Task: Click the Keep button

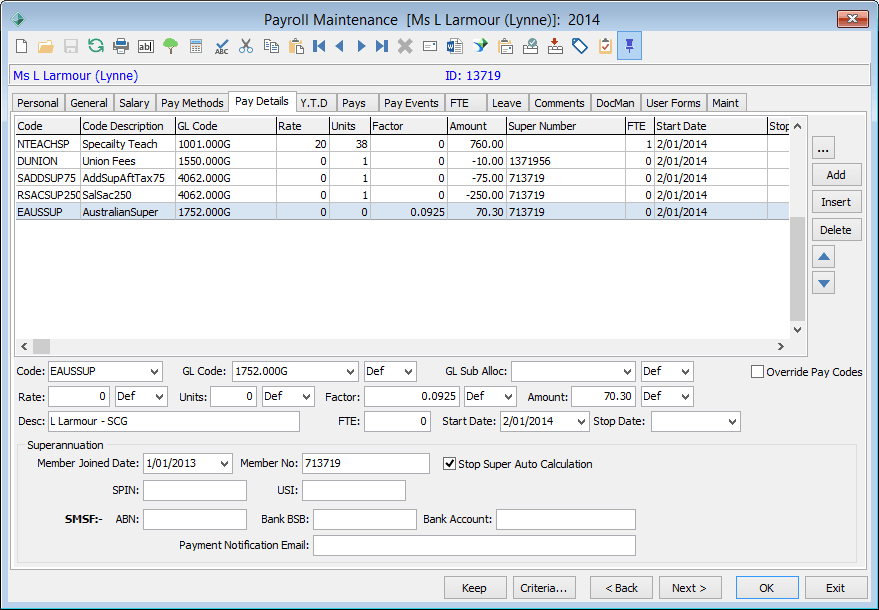Action: click(x=475, y=588)
